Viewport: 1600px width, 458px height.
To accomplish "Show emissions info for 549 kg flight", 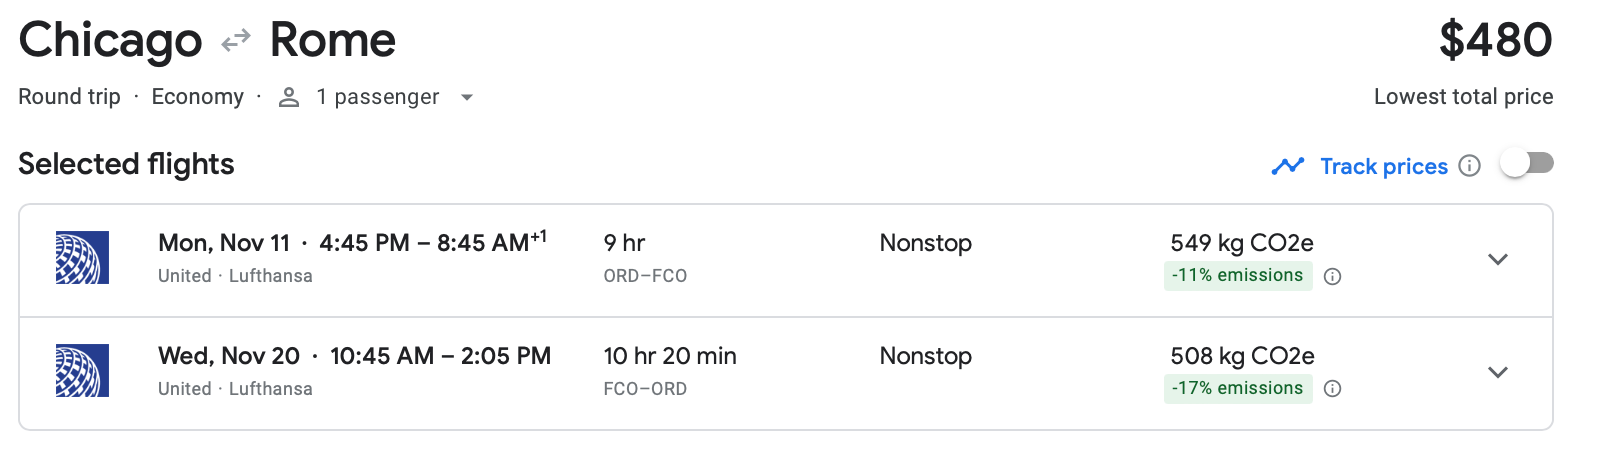I will pos(1332,277).
